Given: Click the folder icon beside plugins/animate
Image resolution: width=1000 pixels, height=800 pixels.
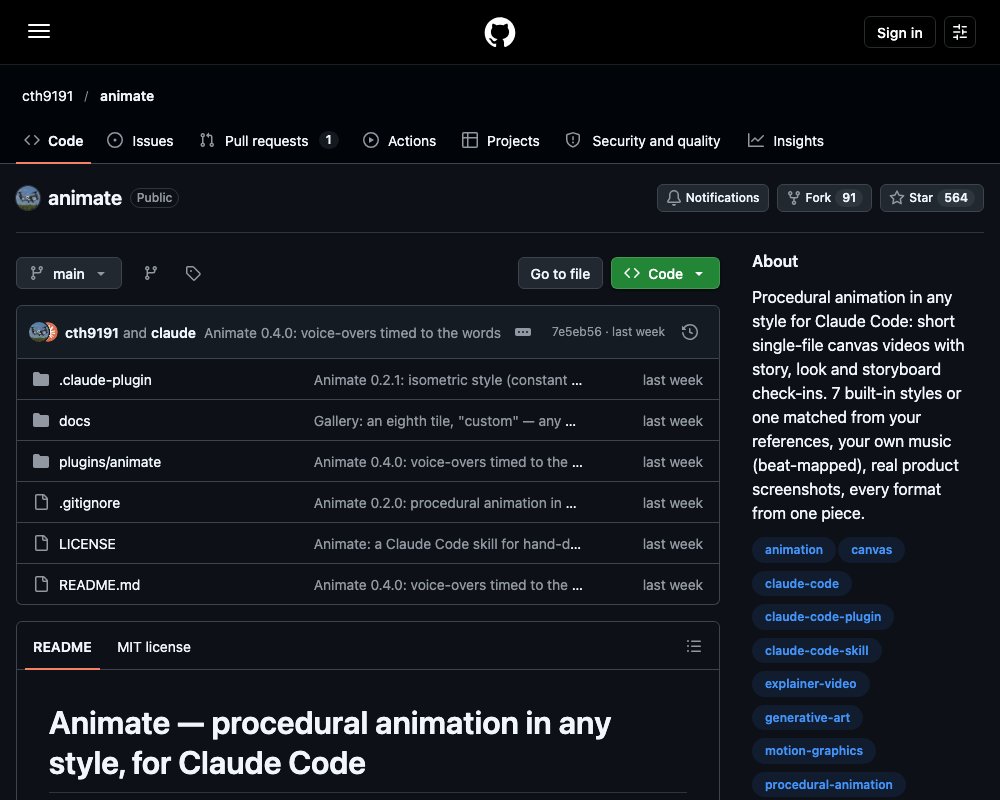Looking at the screenshot, I should pyautogui.click(x=41, y=461).
